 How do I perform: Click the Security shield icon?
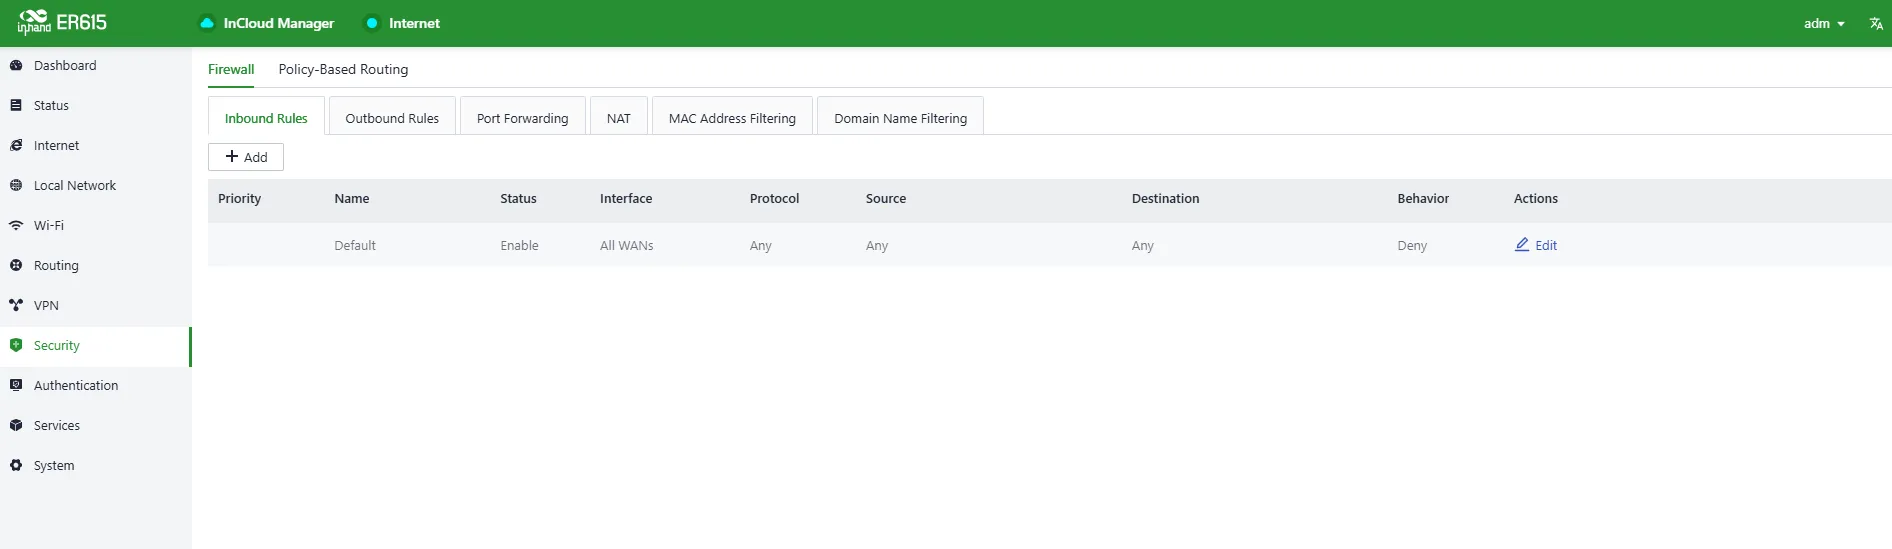(16, 345)
